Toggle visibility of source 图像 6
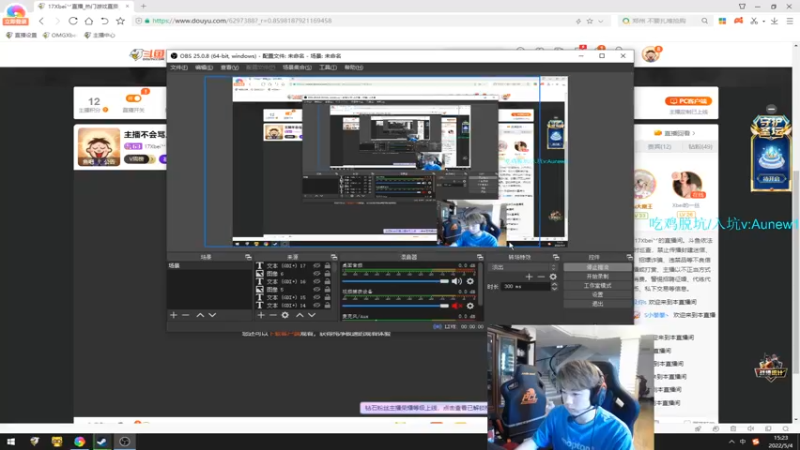Viewport: 800px width, 450px height. click(x=317, y=273)
